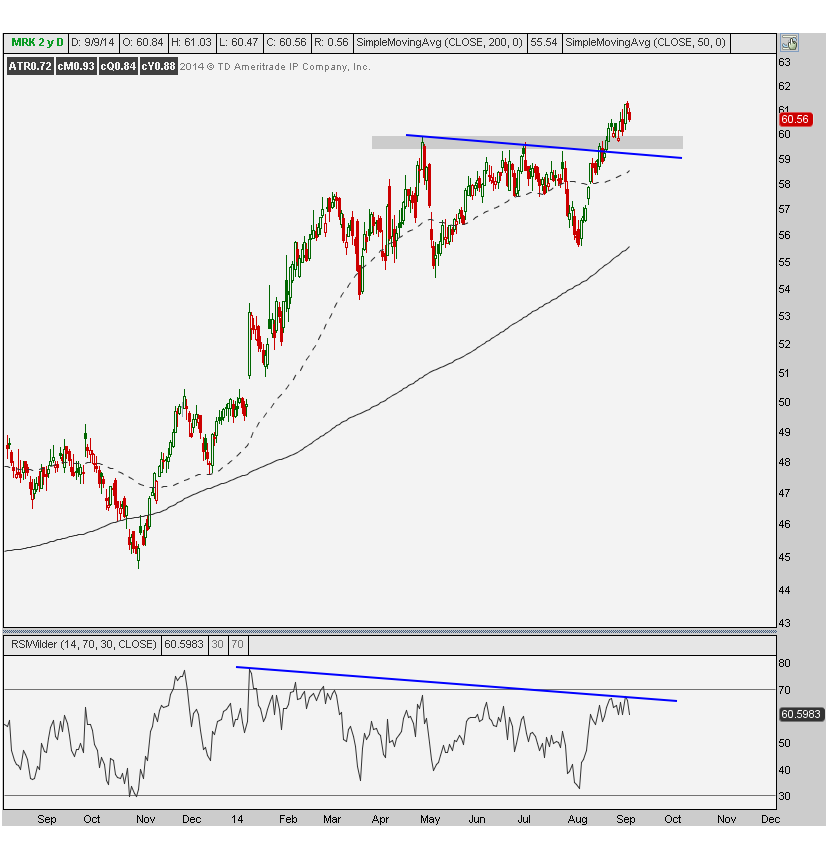Click the first Nov label on time axis
Image resolution: width=830 pixels, height=859 pixels.
pyautogui.click(x=145, y=819)
